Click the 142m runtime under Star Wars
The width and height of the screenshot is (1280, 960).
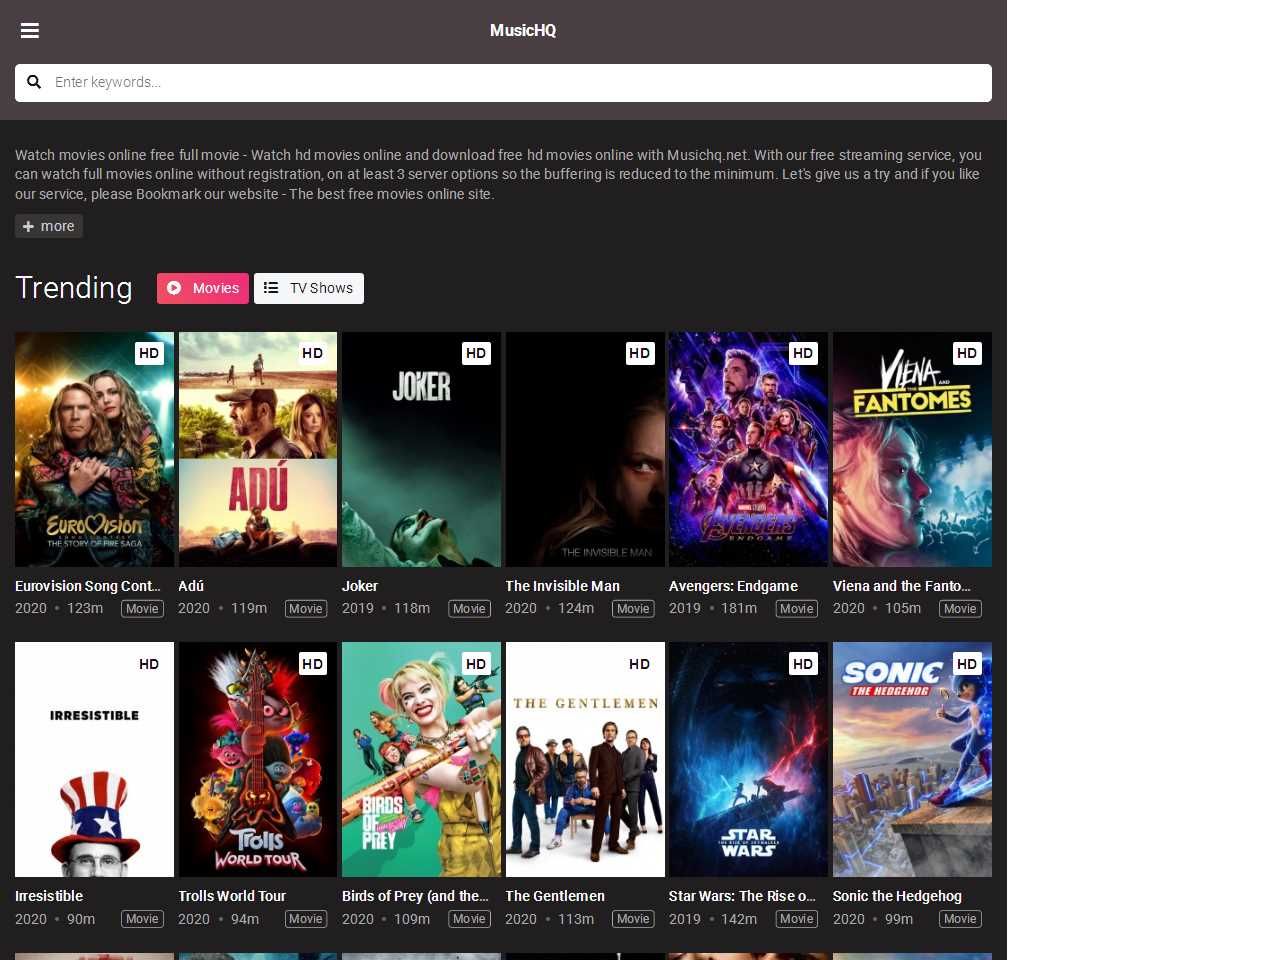(x=739, y=919)
